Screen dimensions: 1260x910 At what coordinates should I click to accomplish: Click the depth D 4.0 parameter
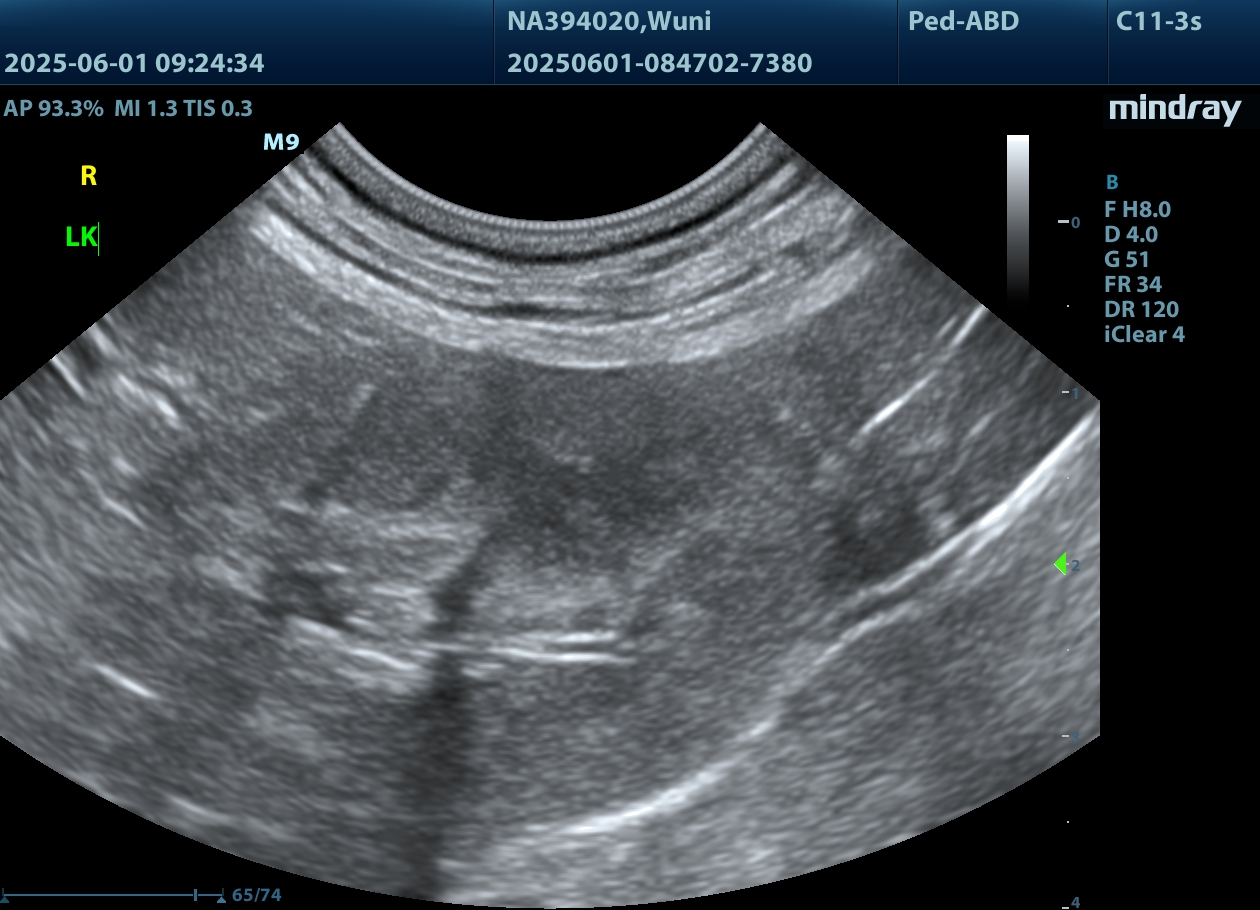point(1130,234)
